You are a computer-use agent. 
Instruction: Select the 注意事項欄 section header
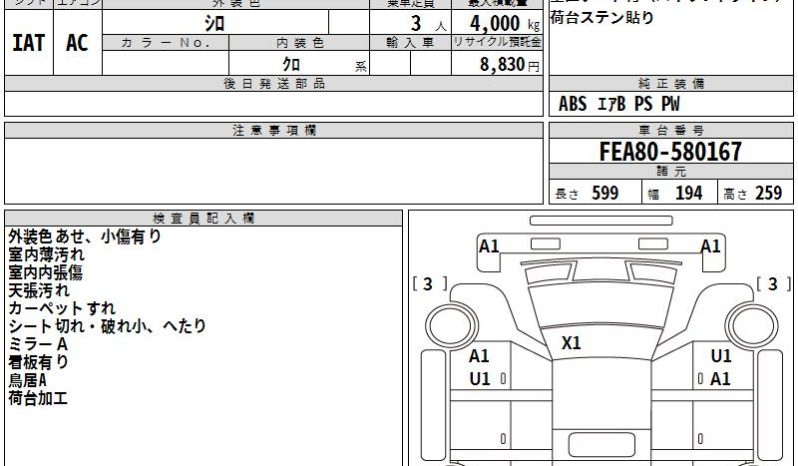(274, 131)
